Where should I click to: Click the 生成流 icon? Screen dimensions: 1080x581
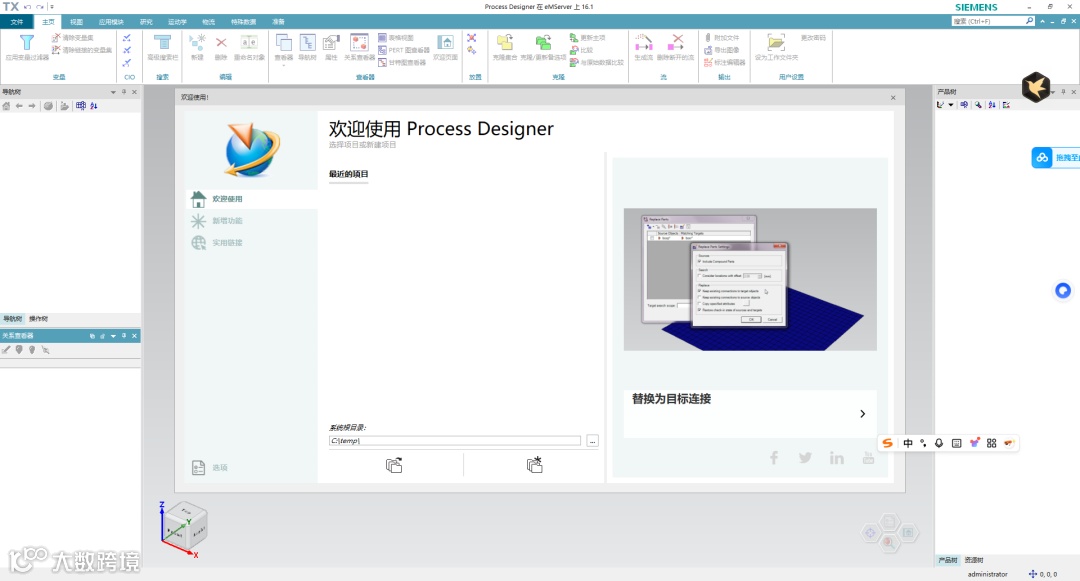(643, 43)
